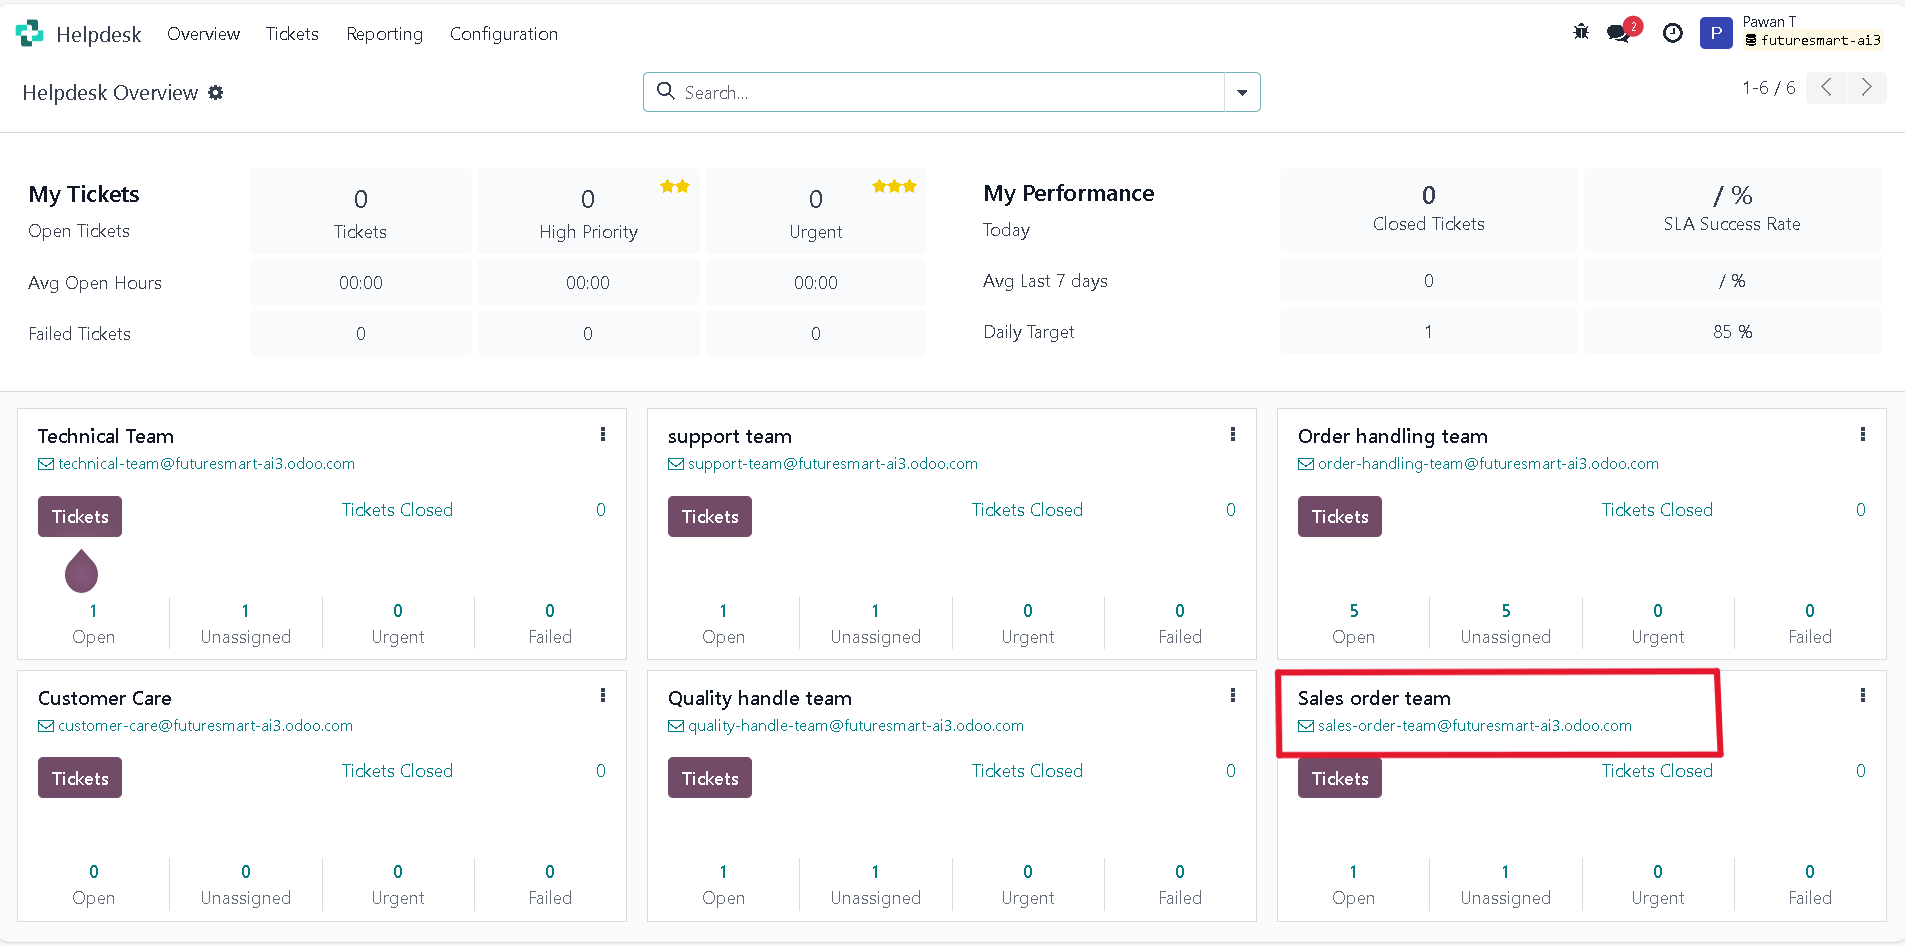
Task: Click the search magnifier icon
Action: pyautogui.click(x=666, y=91)
